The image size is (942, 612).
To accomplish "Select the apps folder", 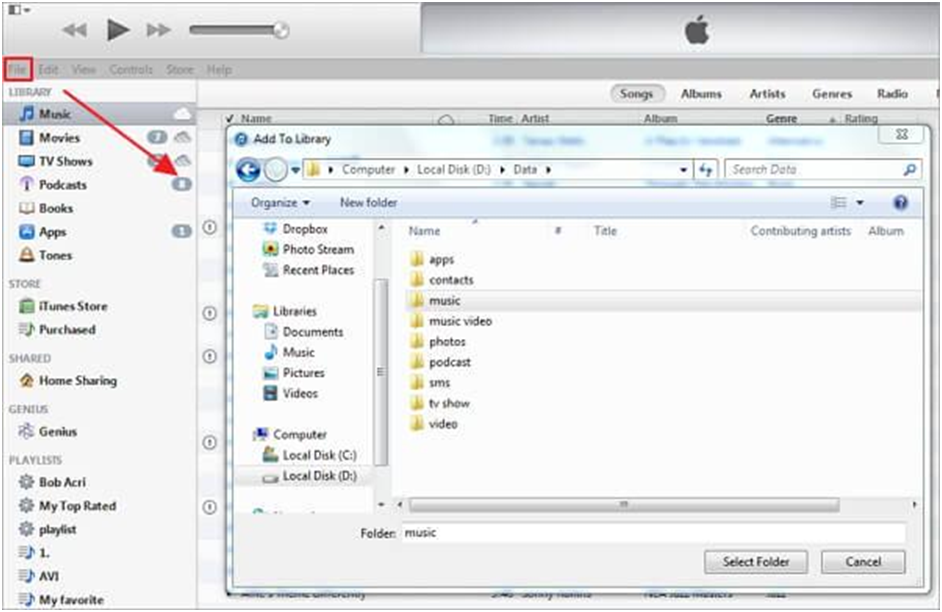I will [x=432, y=259].
